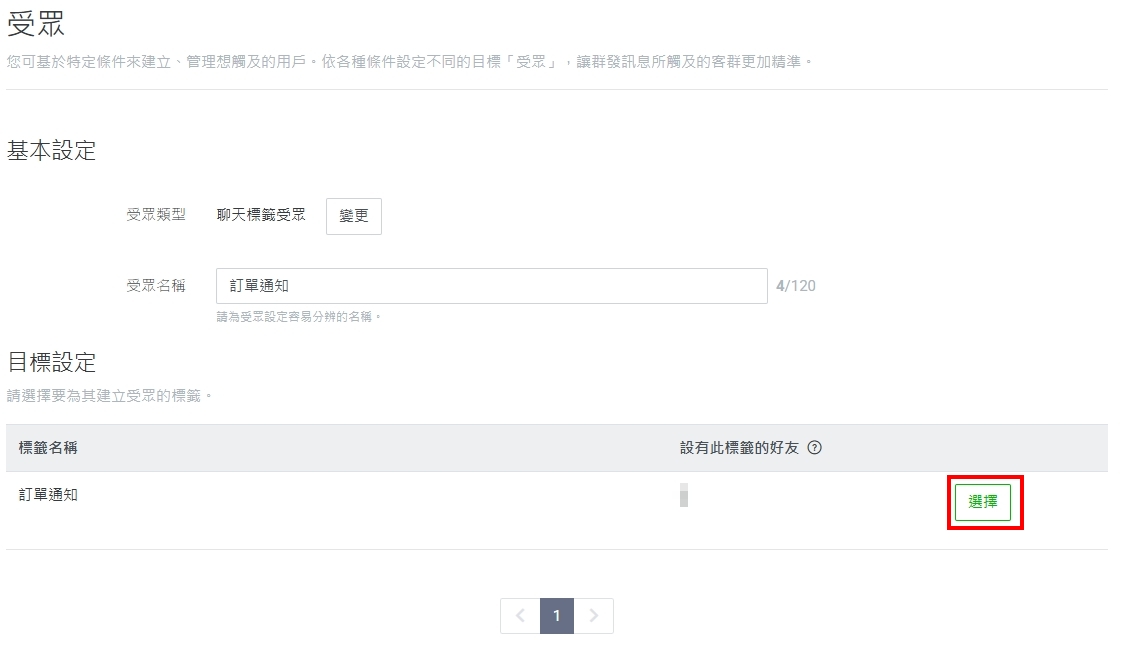Click the 受眾名稱 text input field
1123x649 pixels.
point(491,286)
